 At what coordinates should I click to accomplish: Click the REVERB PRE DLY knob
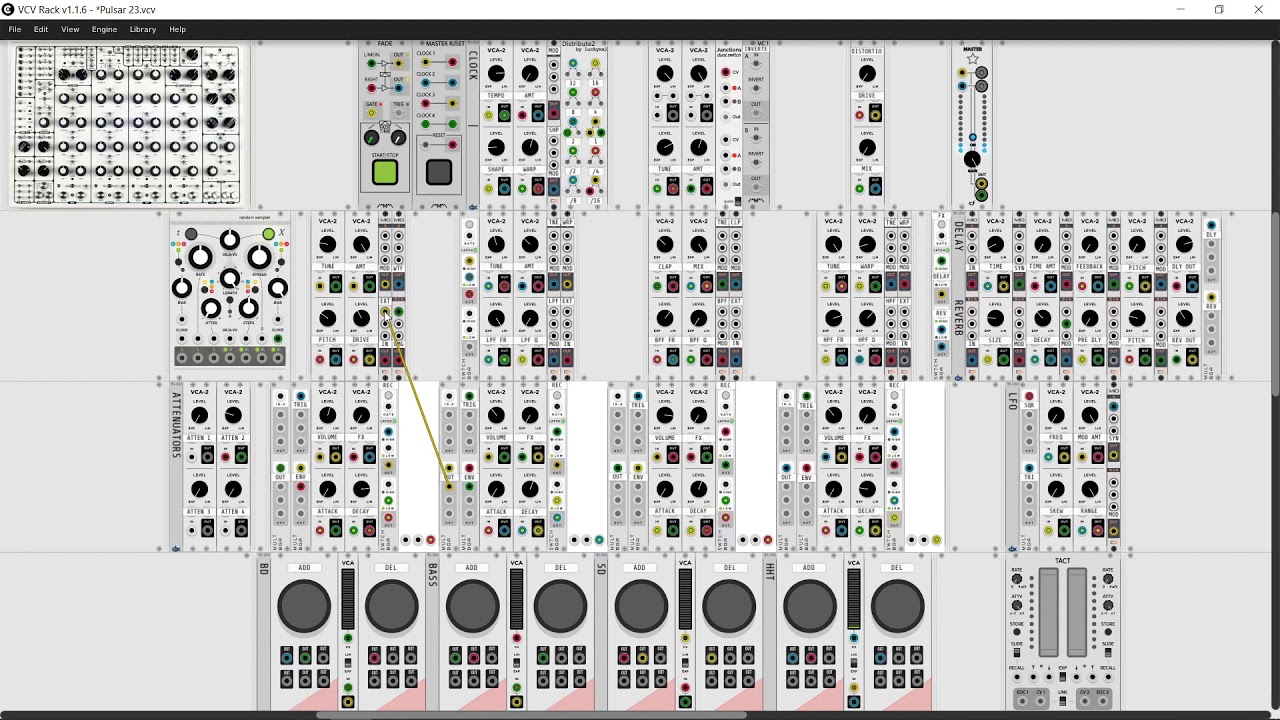click(x=1090, y=319)
